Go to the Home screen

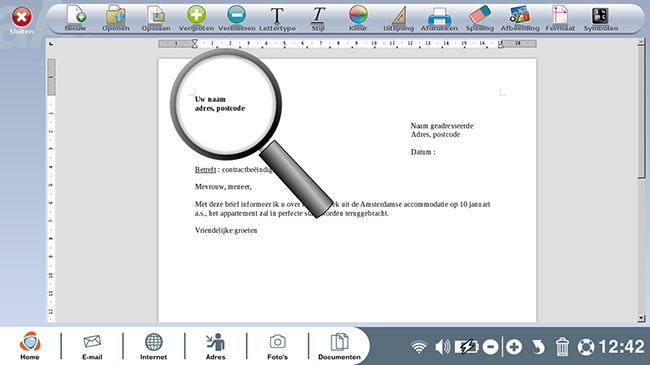[x=30, y=346]
